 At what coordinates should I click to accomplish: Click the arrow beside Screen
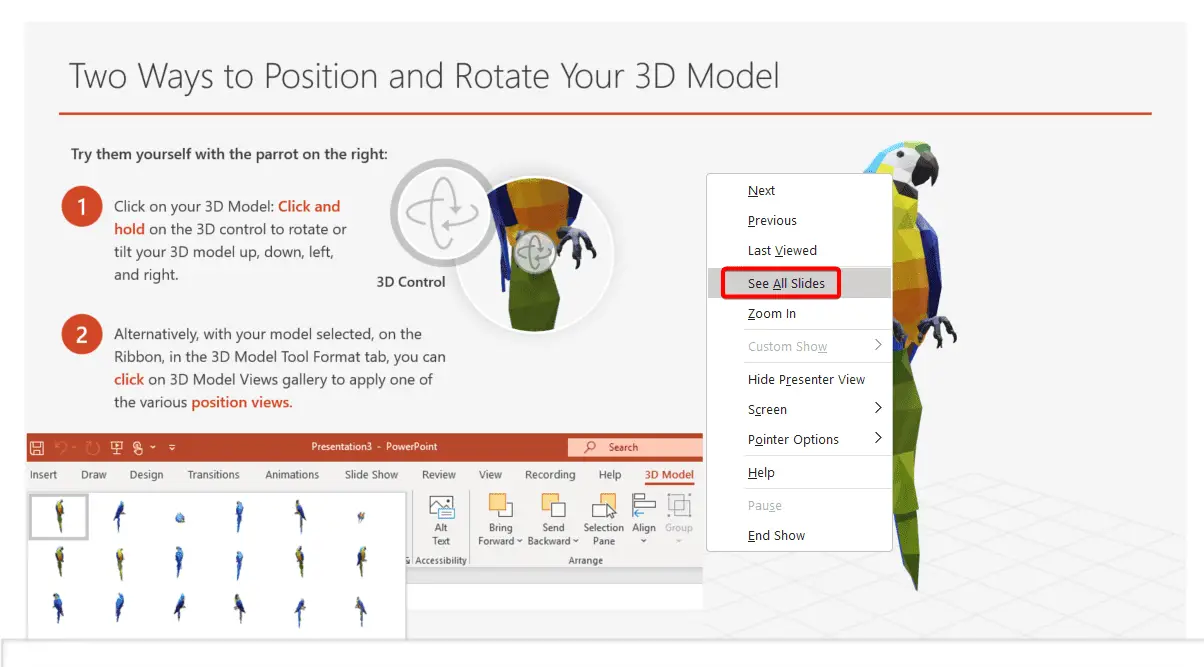tap(878, 408)
